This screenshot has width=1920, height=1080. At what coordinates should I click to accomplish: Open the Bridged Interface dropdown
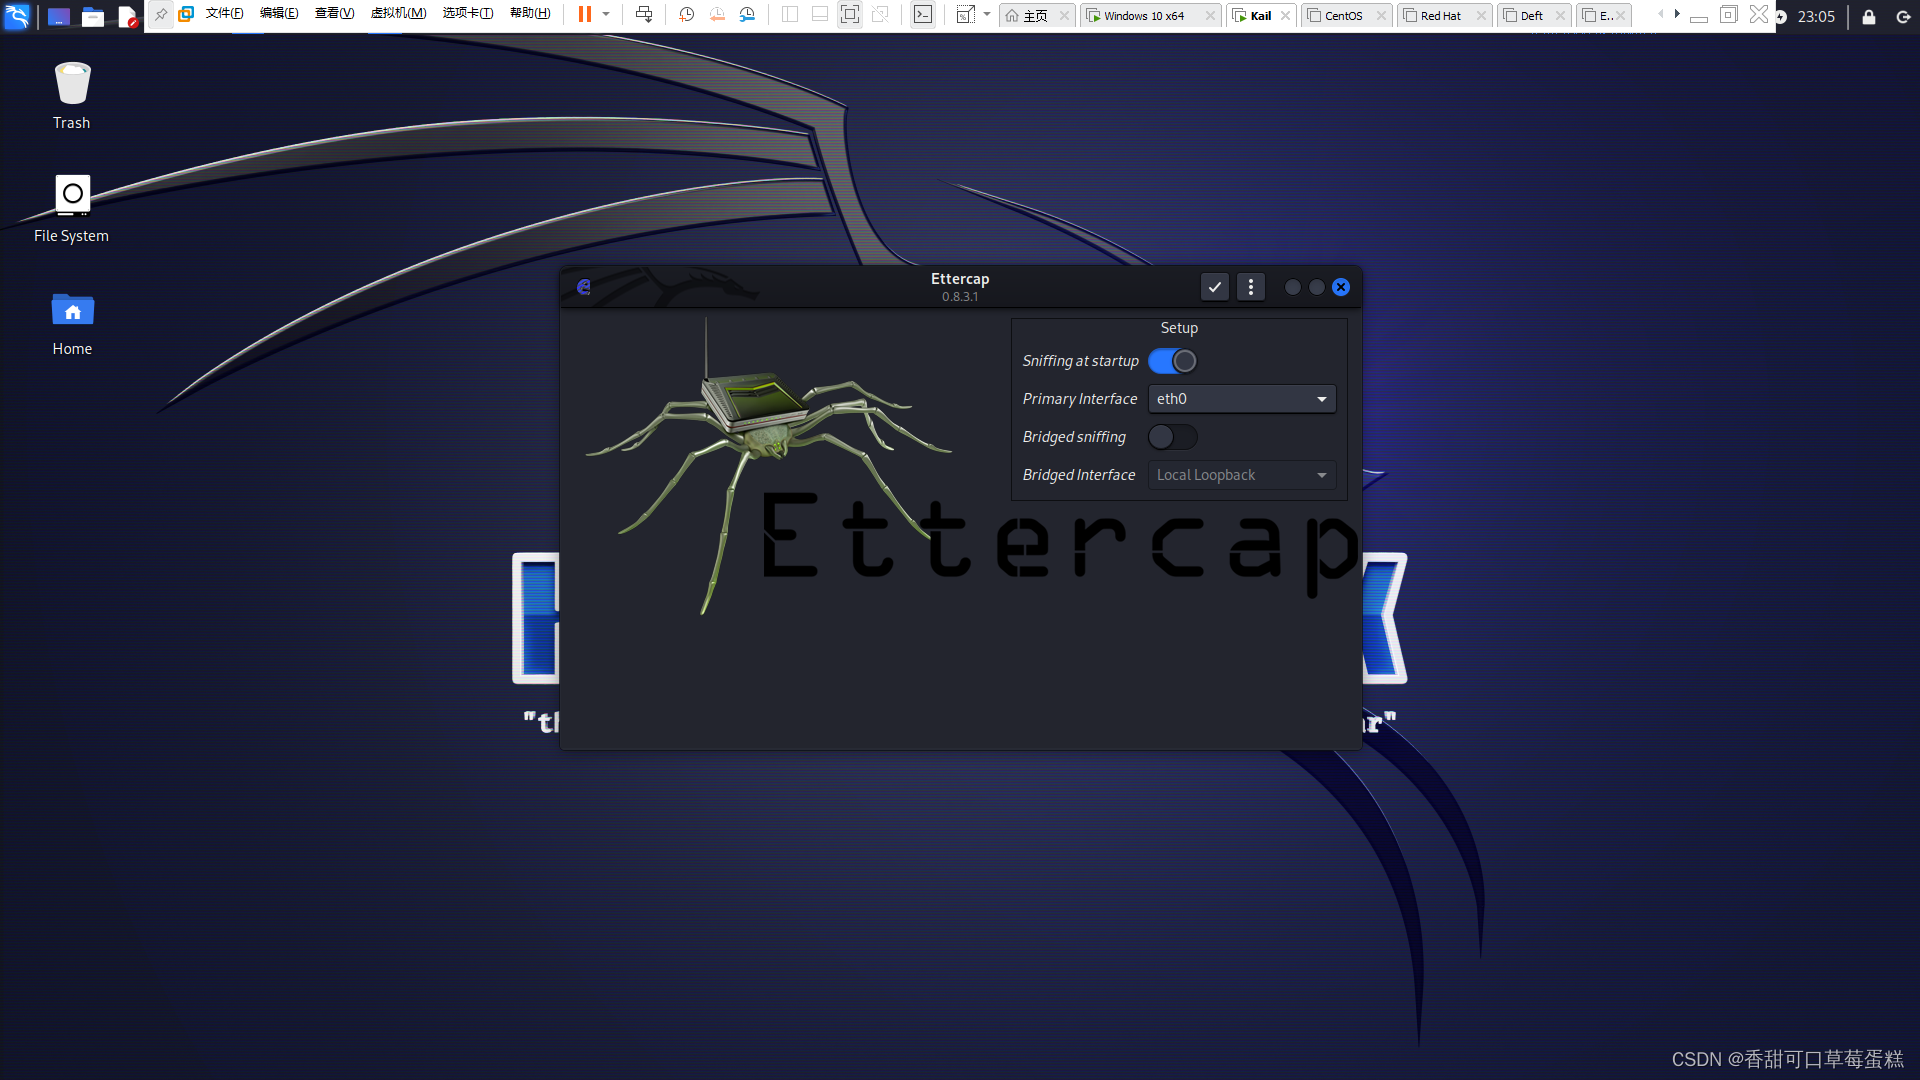pos(1241,474)
